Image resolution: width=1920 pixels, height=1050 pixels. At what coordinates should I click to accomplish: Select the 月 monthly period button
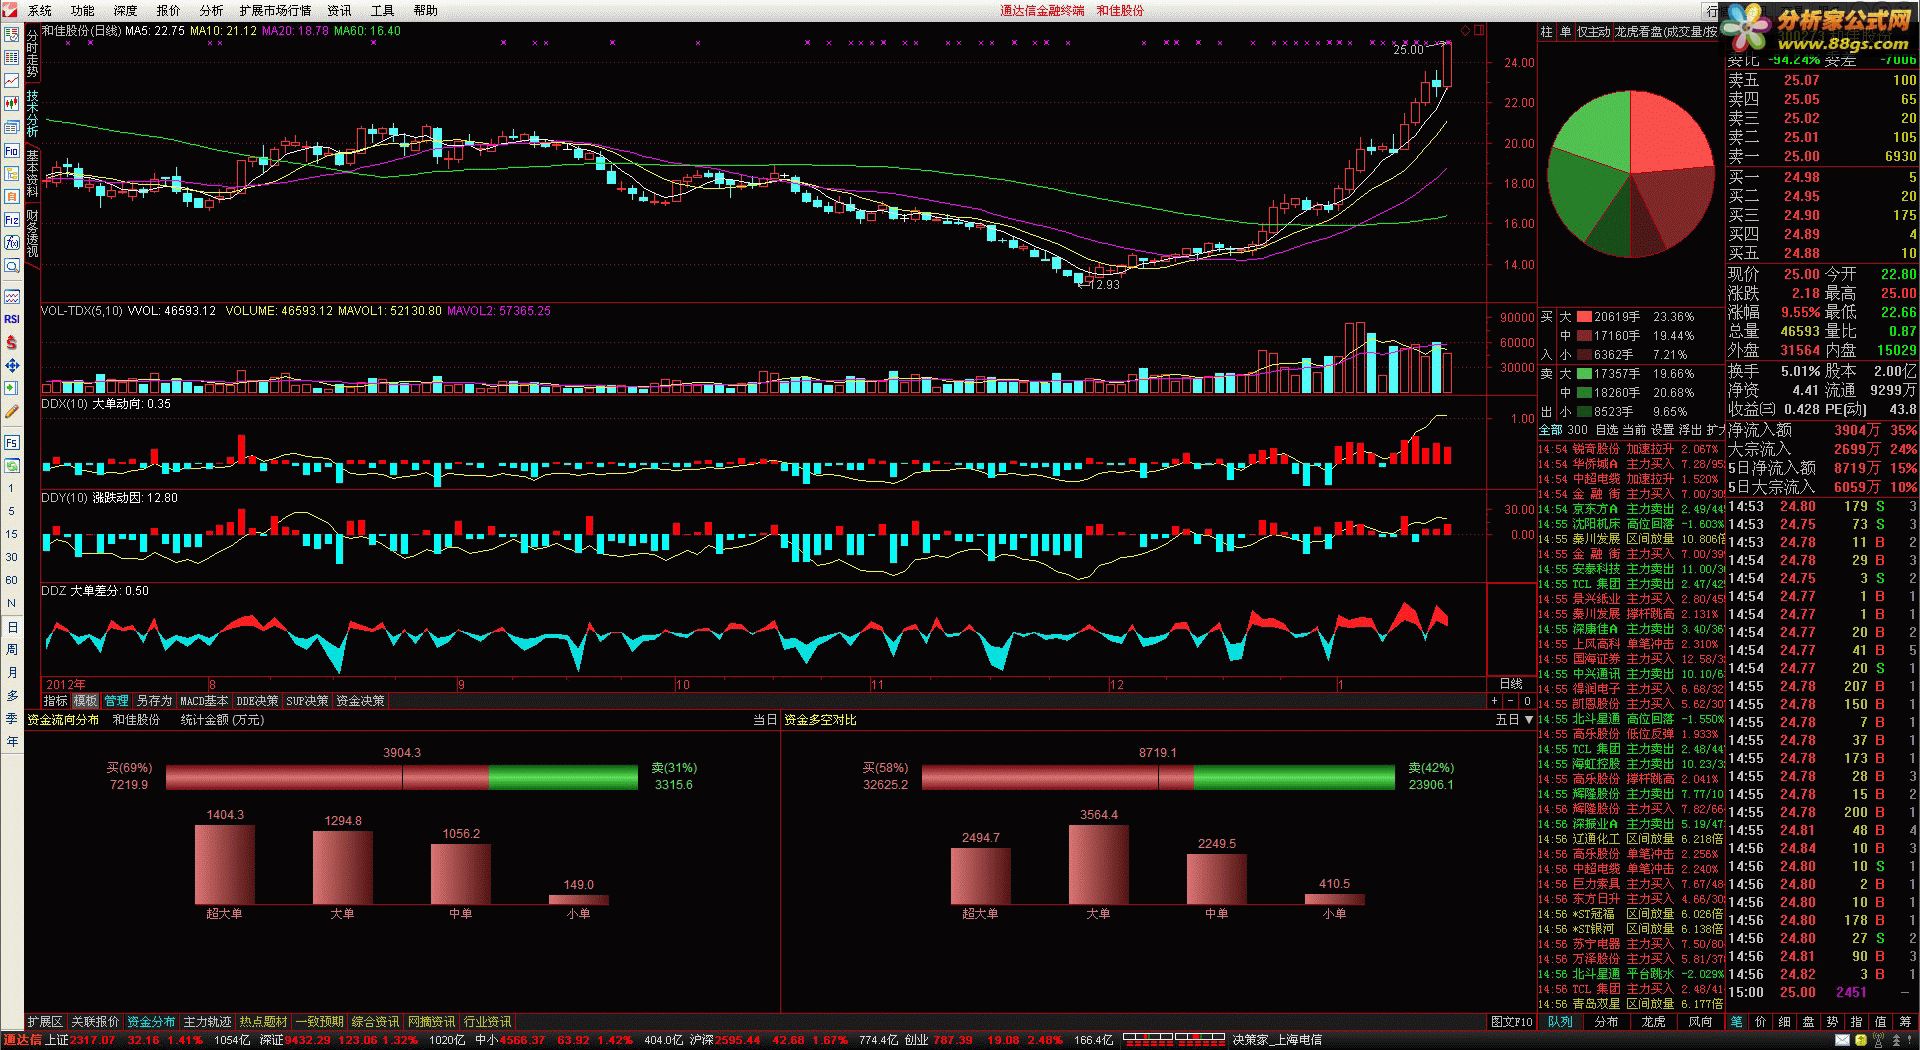tap(11, 672)
